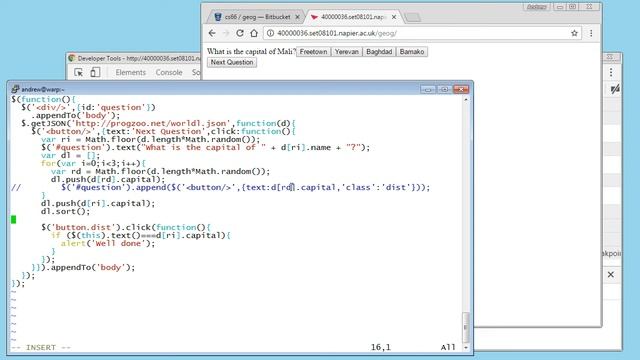Image resolution: width=640 pixels, height=360 pixels.
Task: Open Chrome's three-dot menu
Action: point(591,33)
